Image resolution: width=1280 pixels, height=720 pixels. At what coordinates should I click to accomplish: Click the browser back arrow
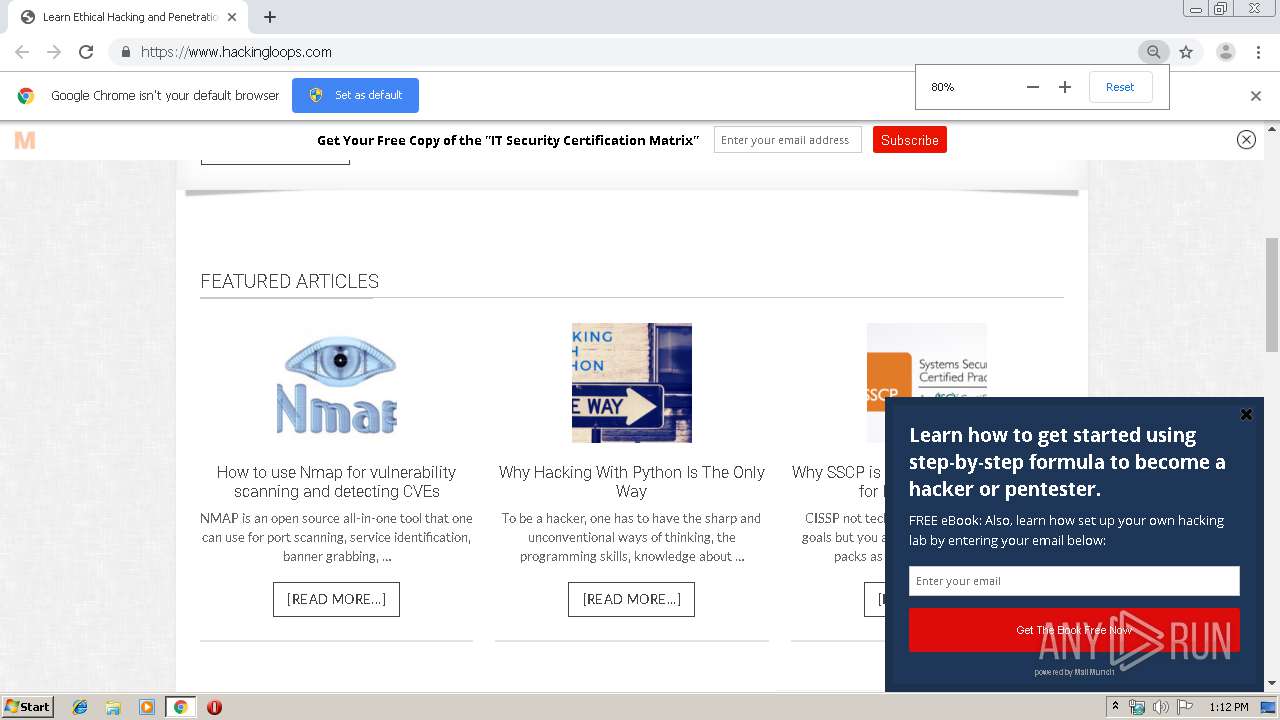coord(22,52)
